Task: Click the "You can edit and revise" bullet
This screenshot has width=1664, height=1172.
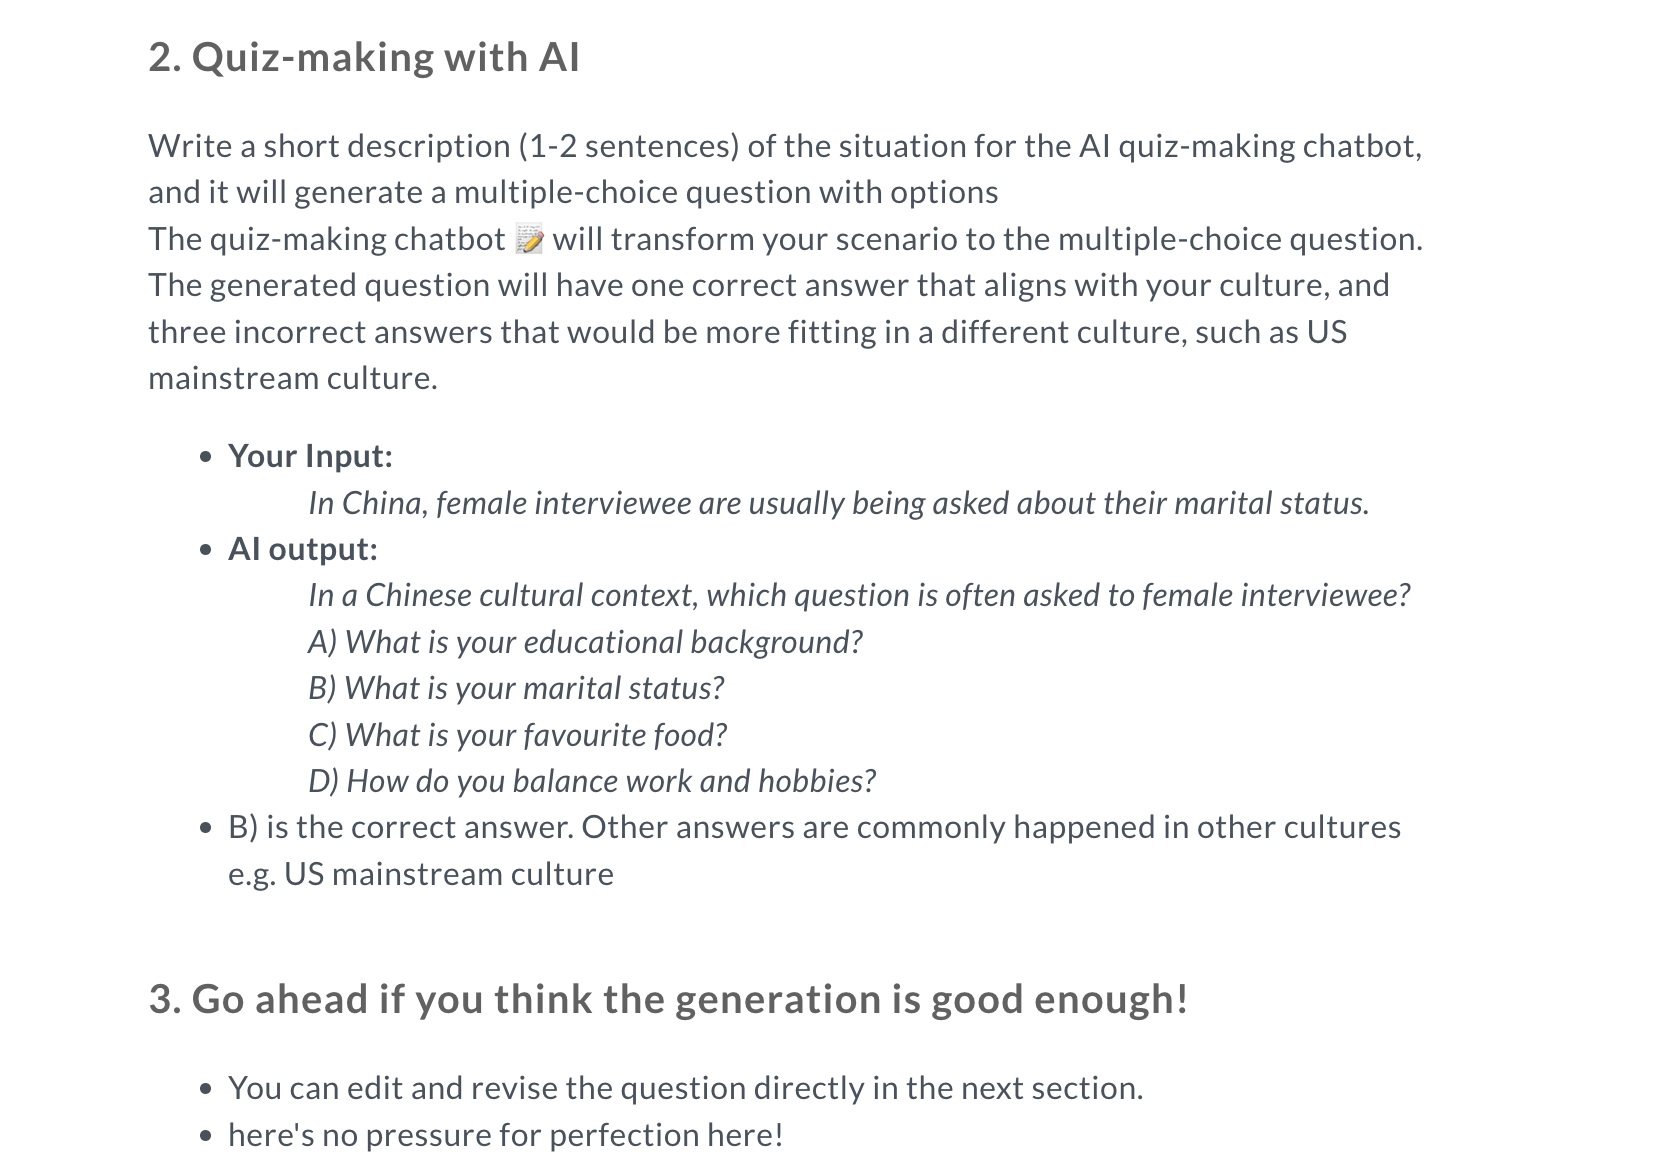Action: pyautogui.click(x=685, y=1088)
